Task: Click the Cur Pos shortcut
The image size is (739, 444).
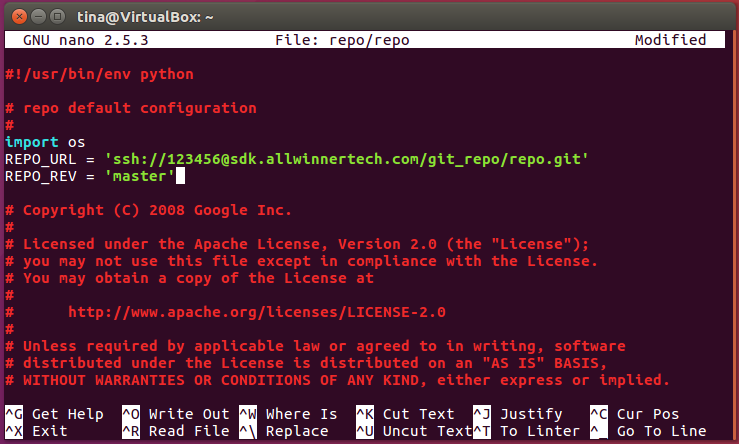Action: 648,414
